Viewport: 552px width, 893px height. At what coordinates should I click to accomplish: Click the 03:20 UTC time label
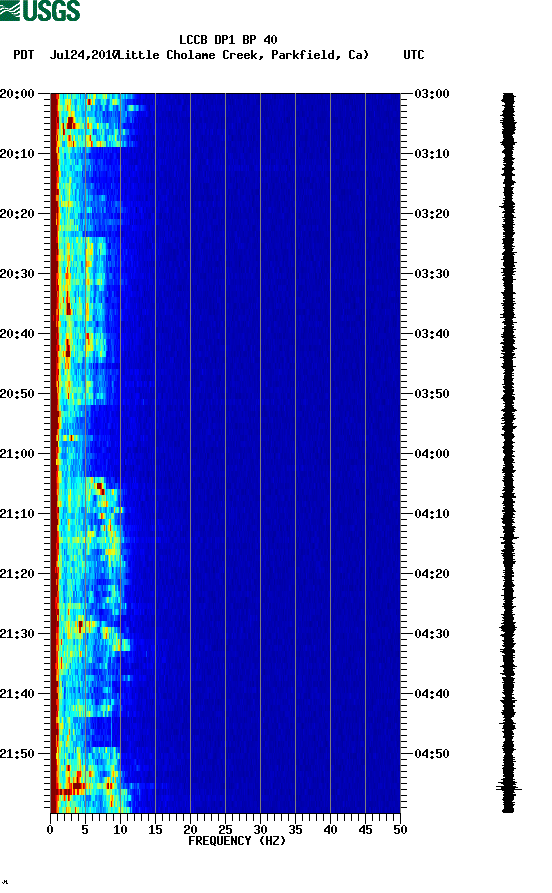click(x=432, y=214)
